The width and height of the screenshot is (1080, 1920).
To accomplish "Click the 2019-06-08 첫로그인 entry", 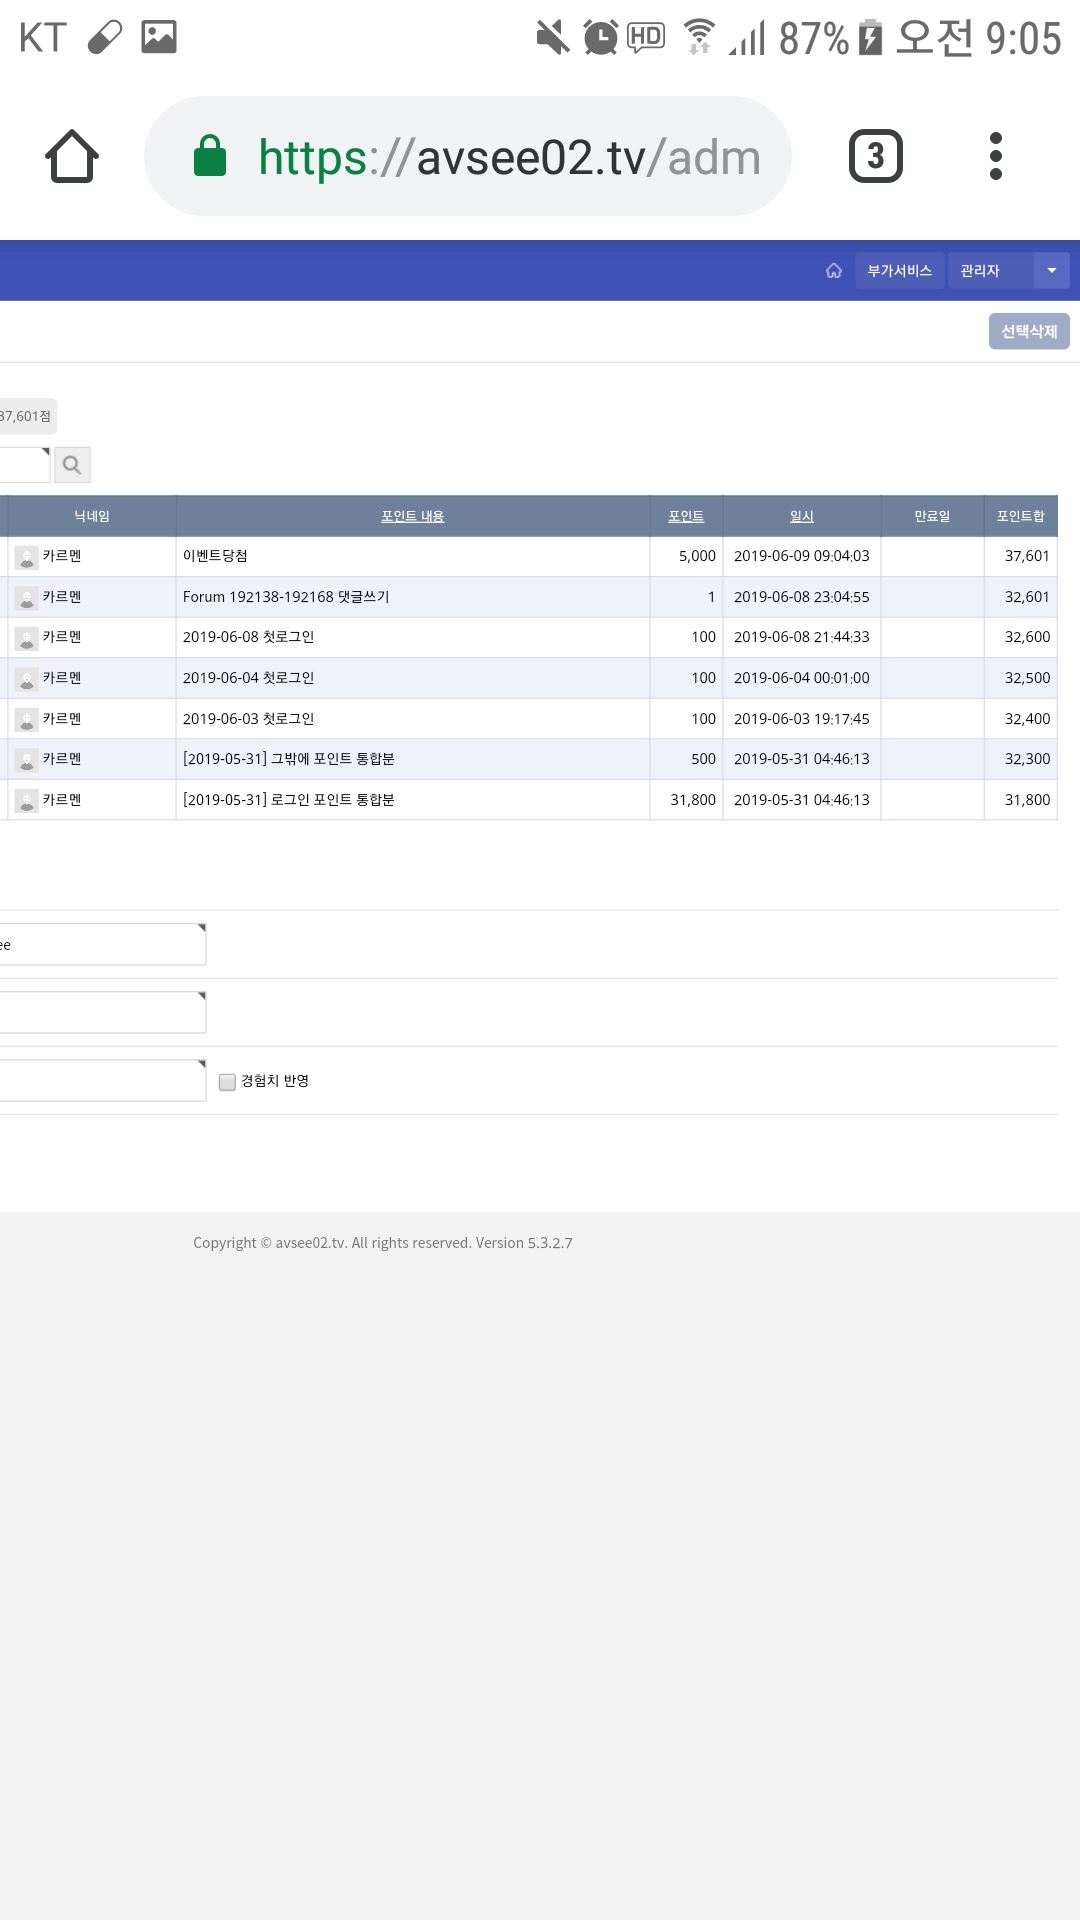I will (x=248, y=637).
